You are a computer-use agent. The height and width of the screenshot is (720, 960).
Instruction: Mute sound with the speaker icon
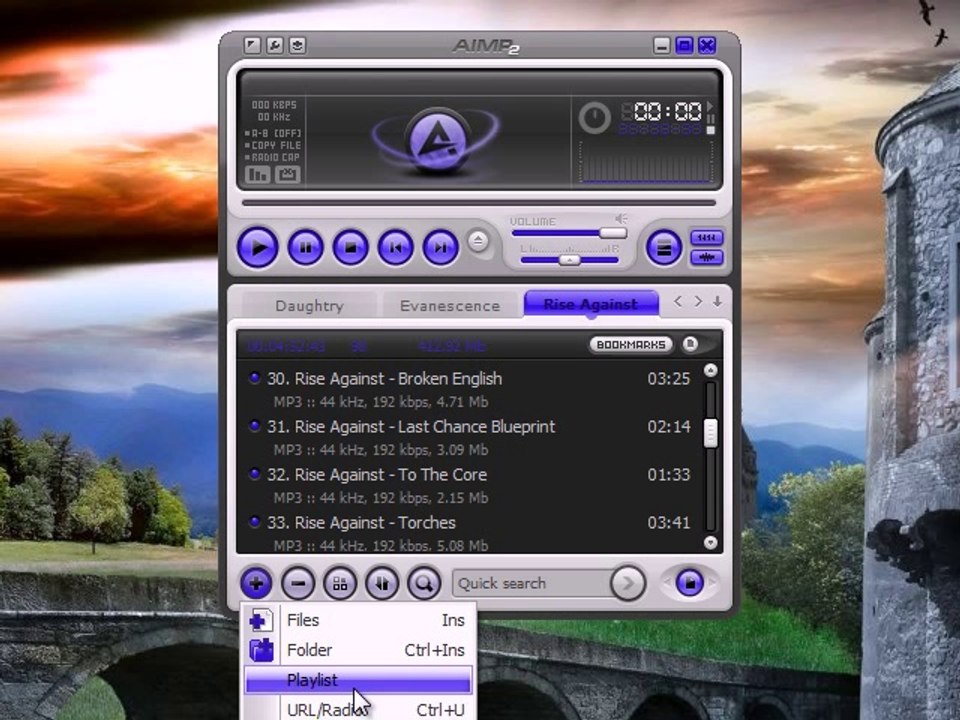621,219
